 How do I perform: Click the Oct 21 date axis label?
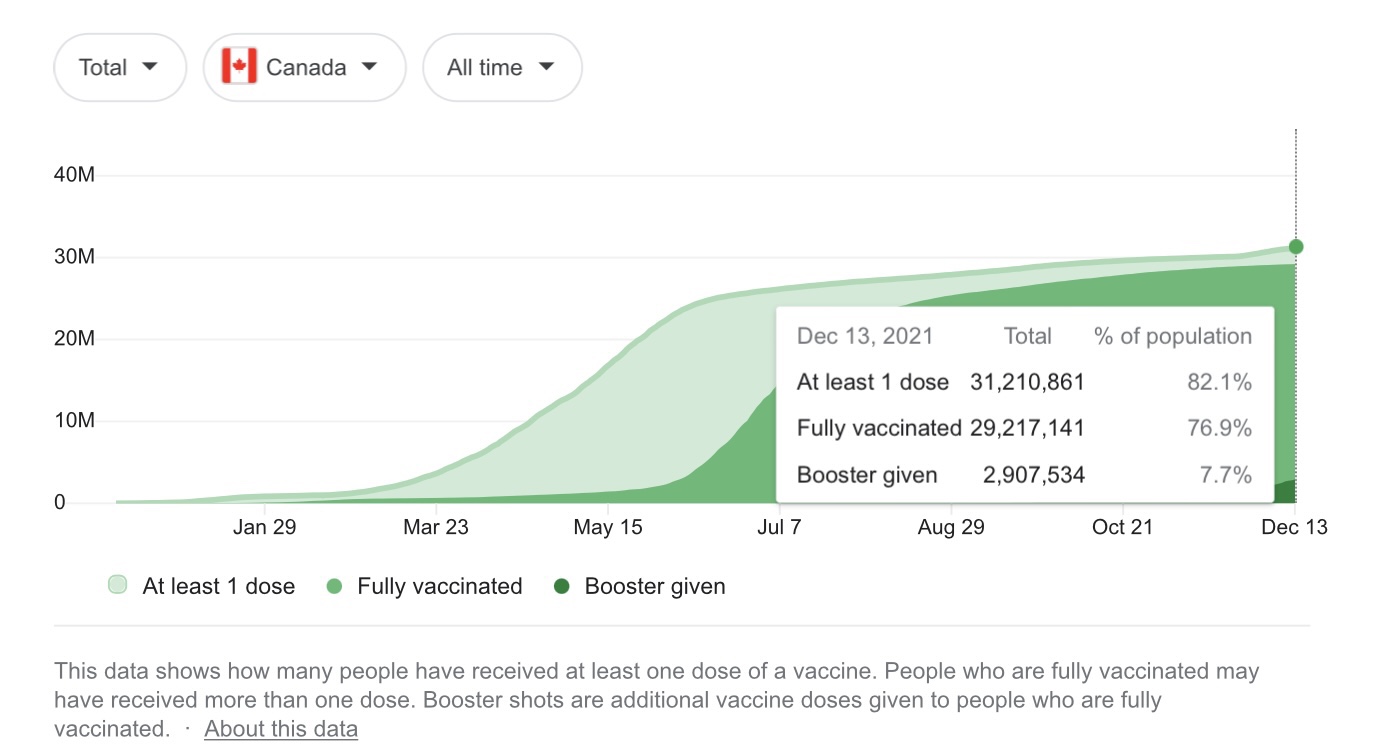click(1123, 527)
